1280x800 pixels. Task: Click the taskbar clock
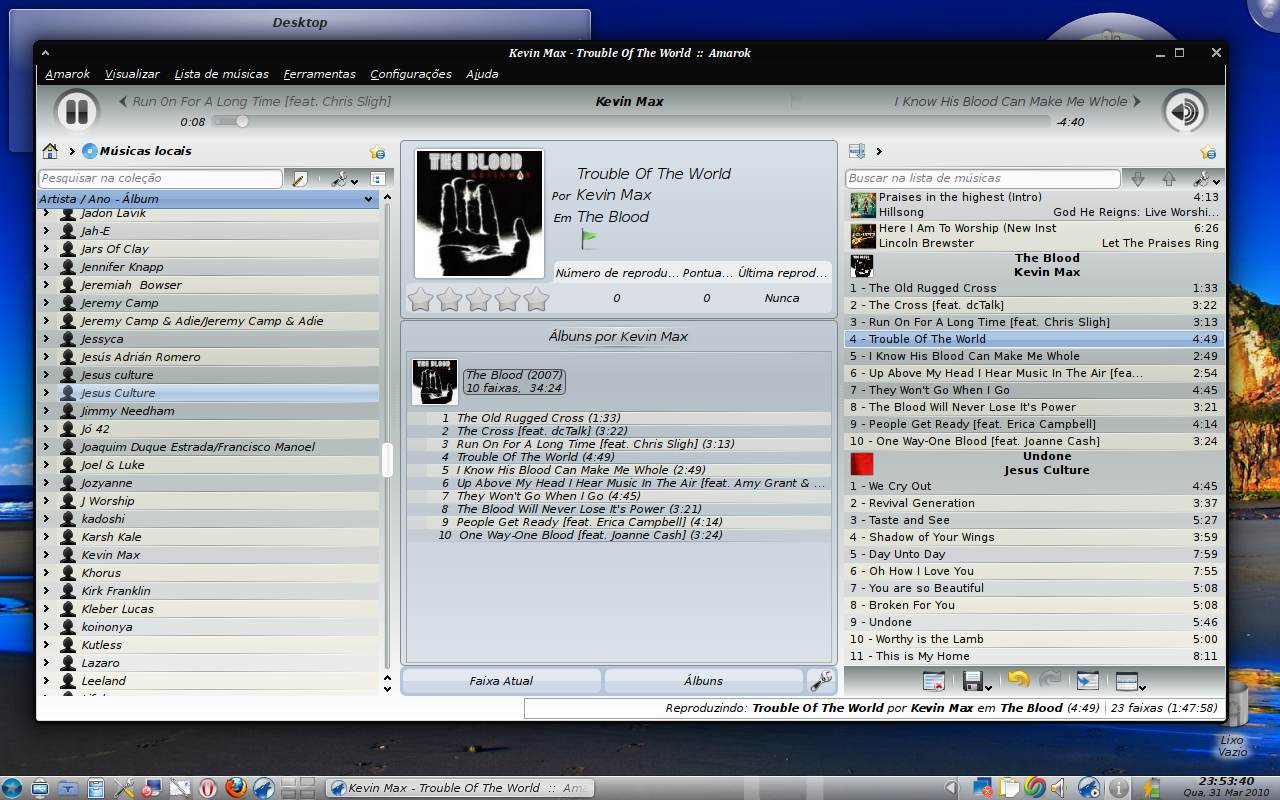[1225, 786]
